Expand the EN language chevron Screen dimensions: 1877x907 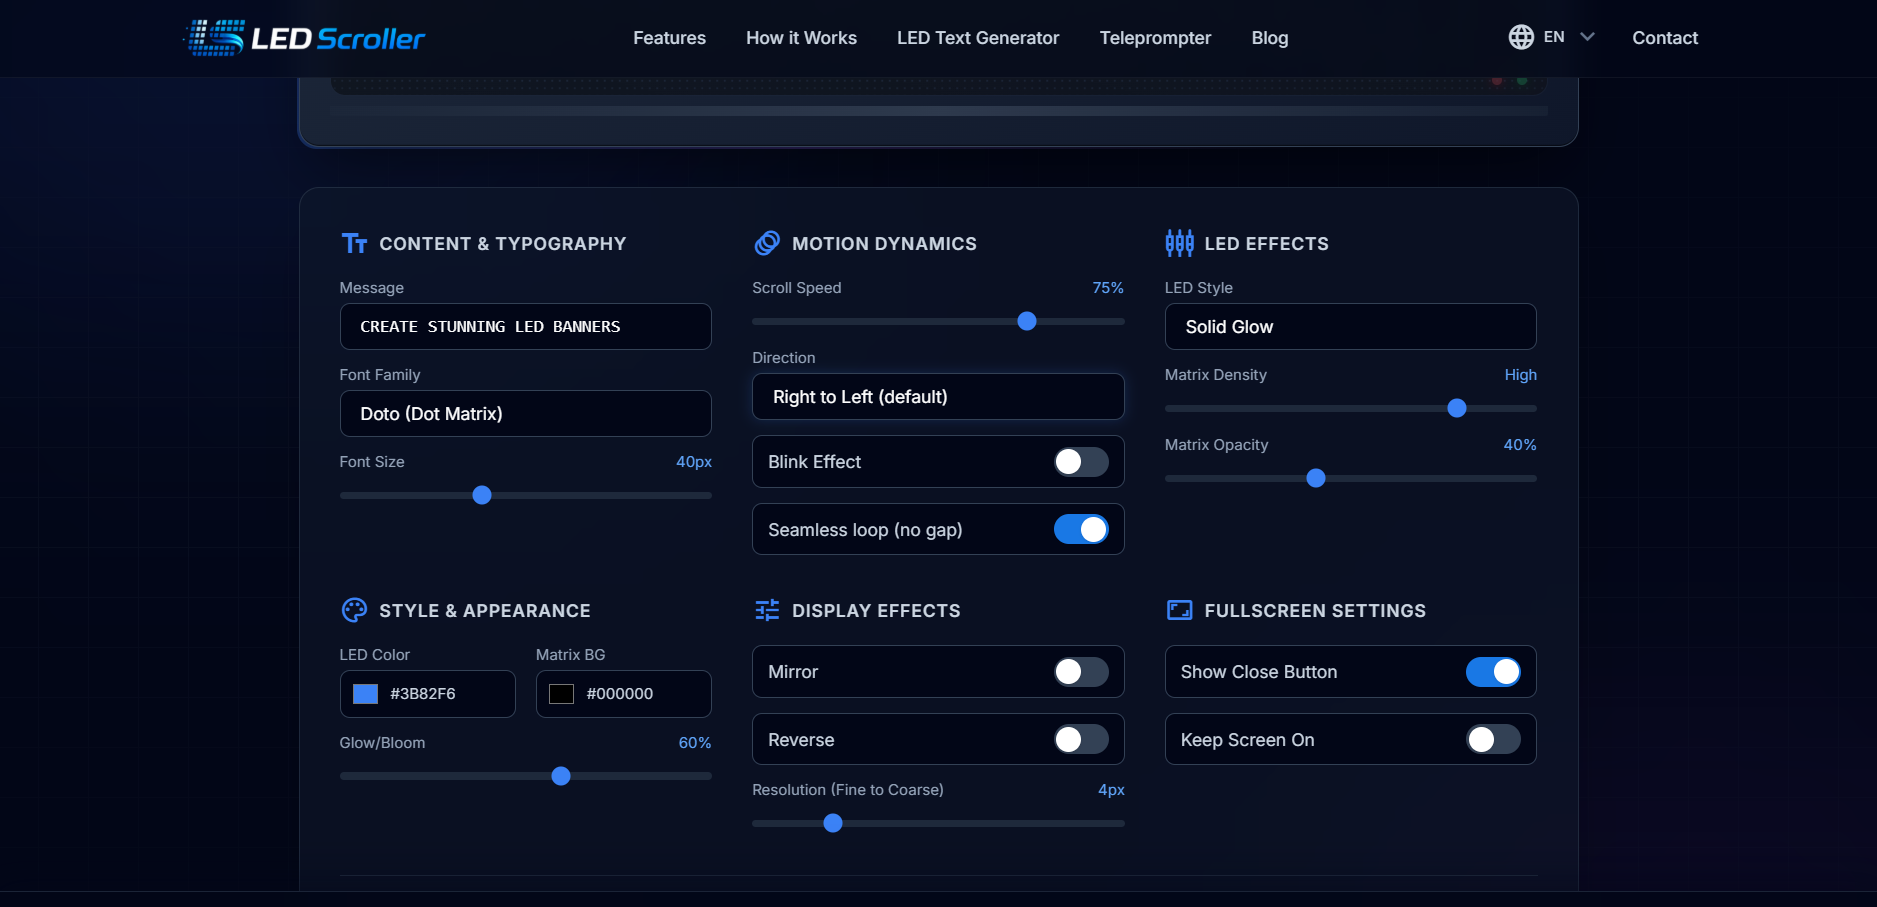point(1587,37)
